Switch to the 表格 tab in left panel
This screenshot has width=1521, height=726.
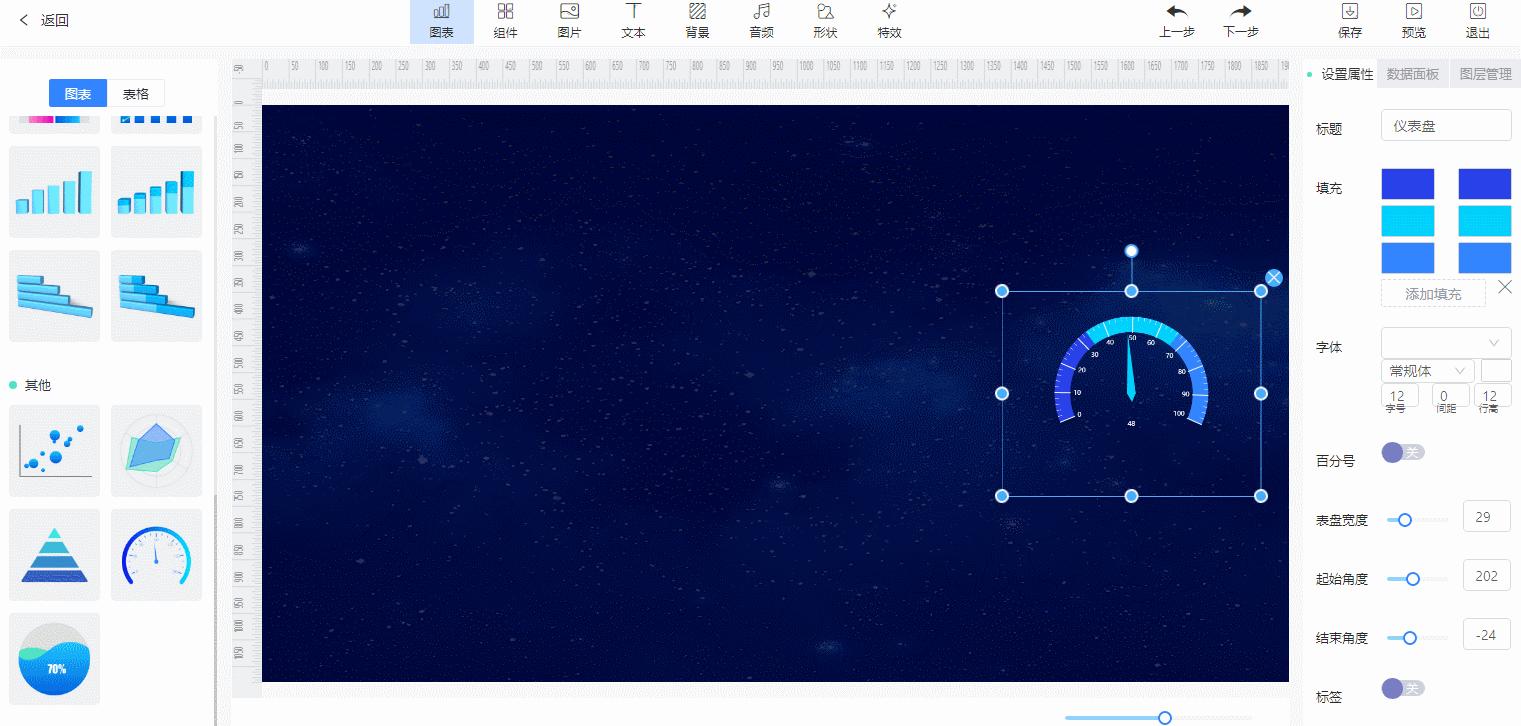(x=136, y=94)
